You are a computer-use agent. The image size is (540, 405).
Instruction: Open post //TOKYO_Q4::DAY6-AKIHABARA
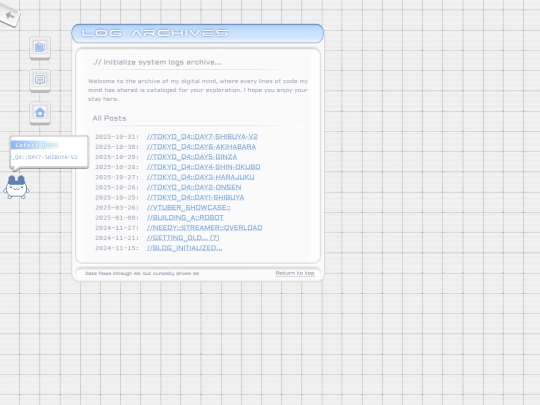tap(201, 147)
